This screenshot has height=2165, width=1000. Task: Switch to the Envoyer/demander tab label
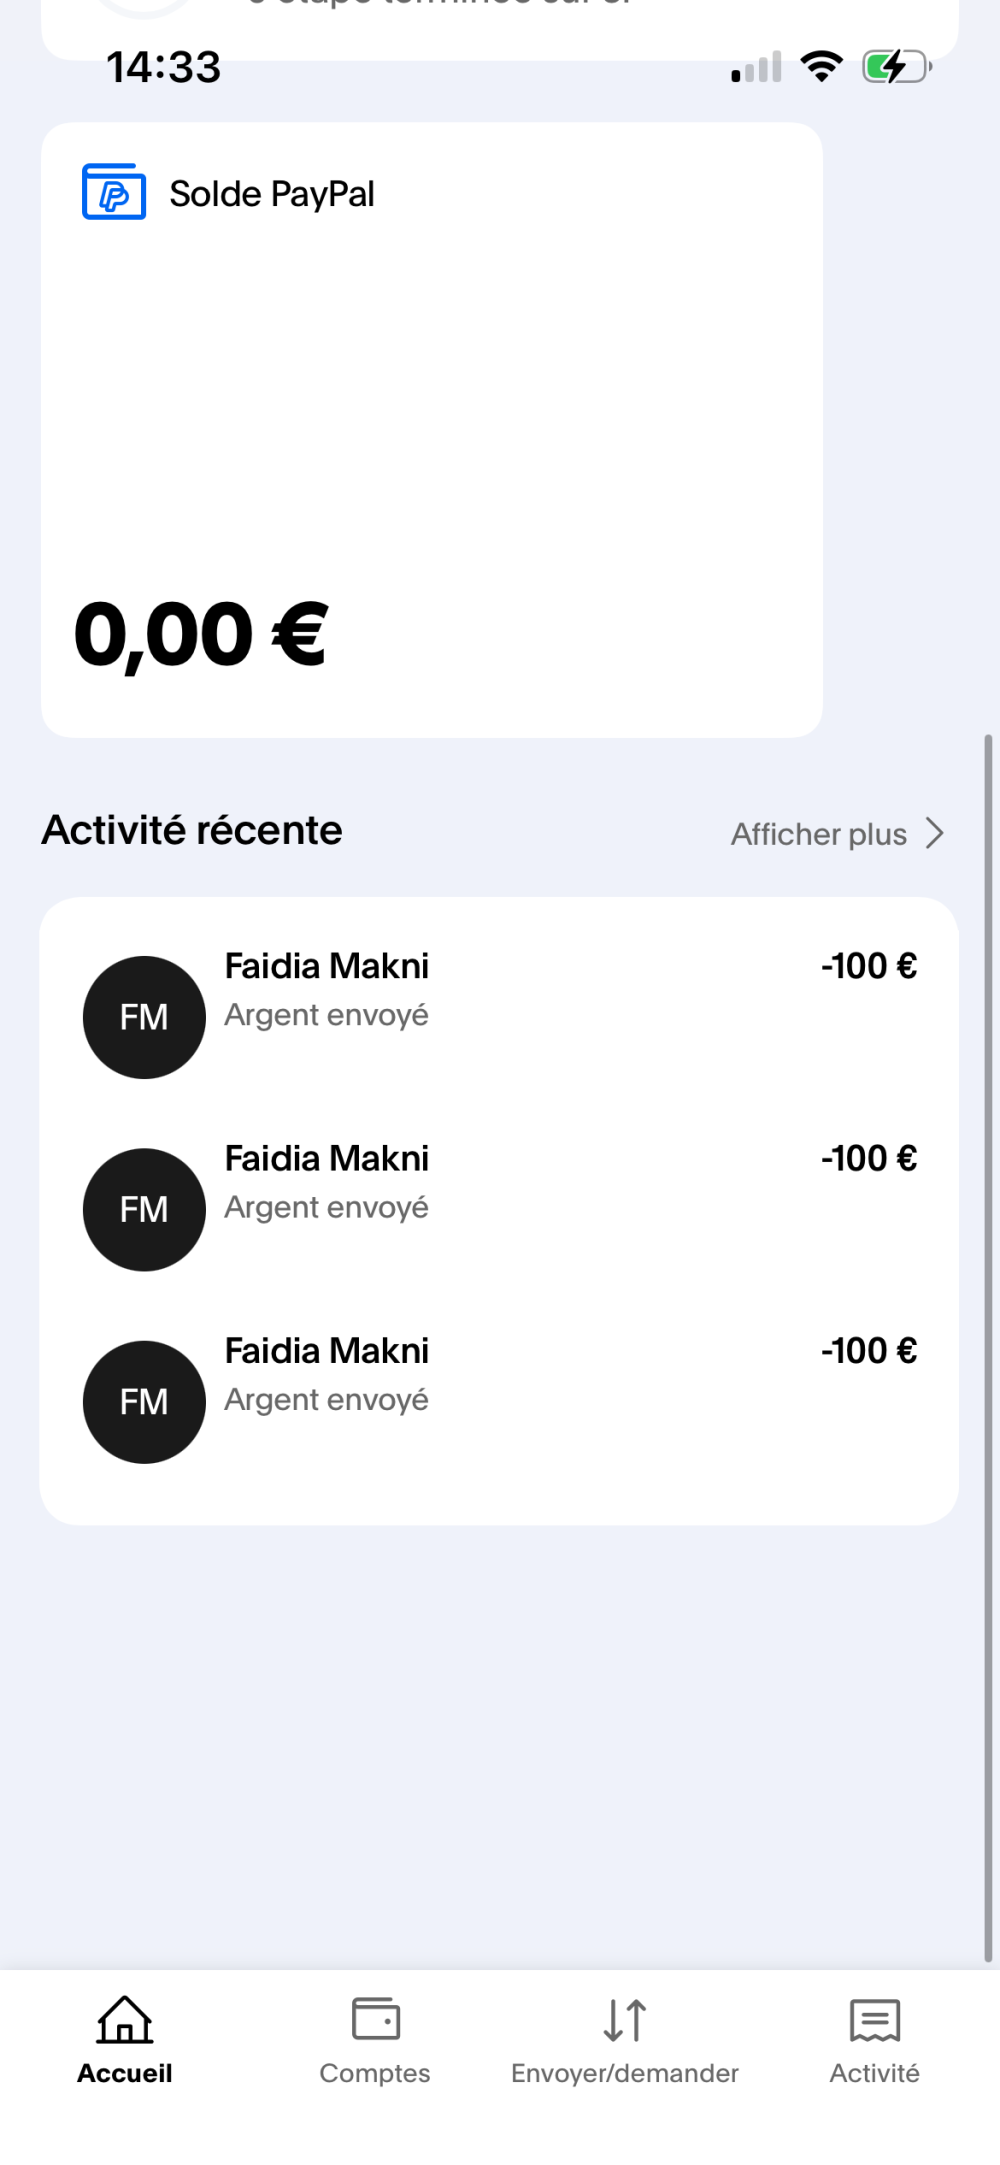[625, 2073]
